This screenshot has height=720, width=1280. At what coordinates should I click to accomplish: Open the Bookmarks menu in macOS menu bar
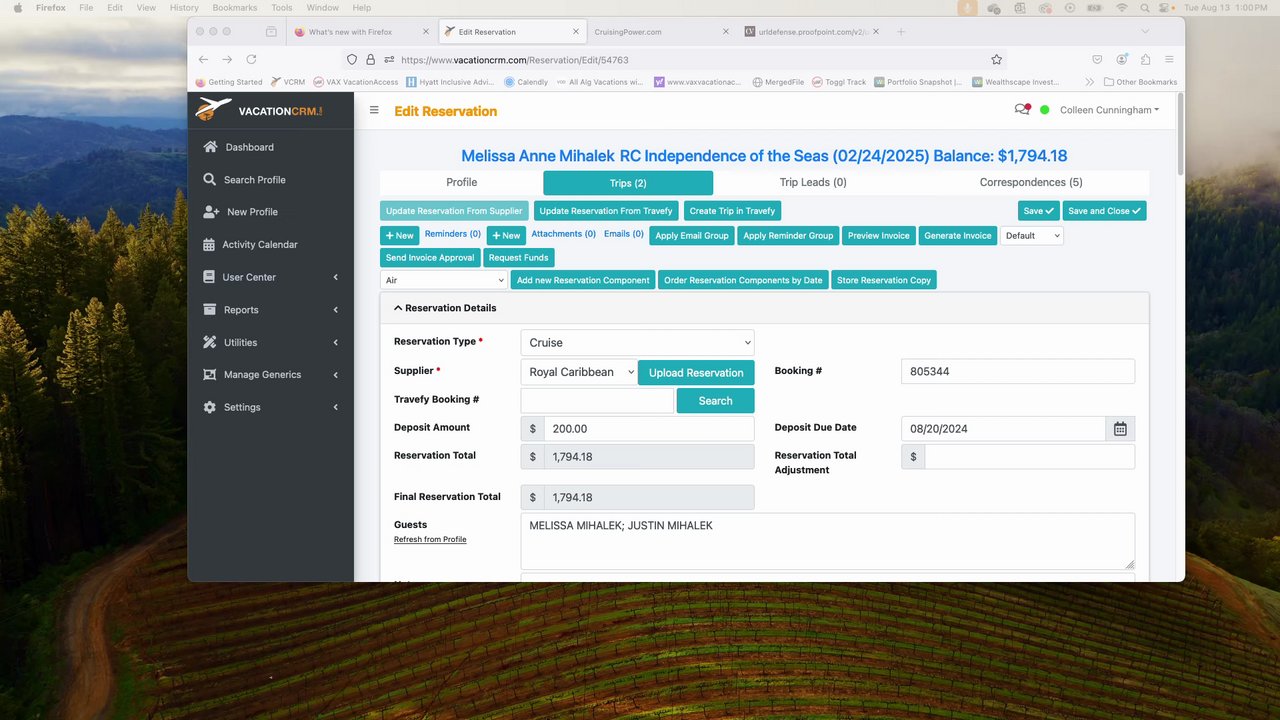234,7
